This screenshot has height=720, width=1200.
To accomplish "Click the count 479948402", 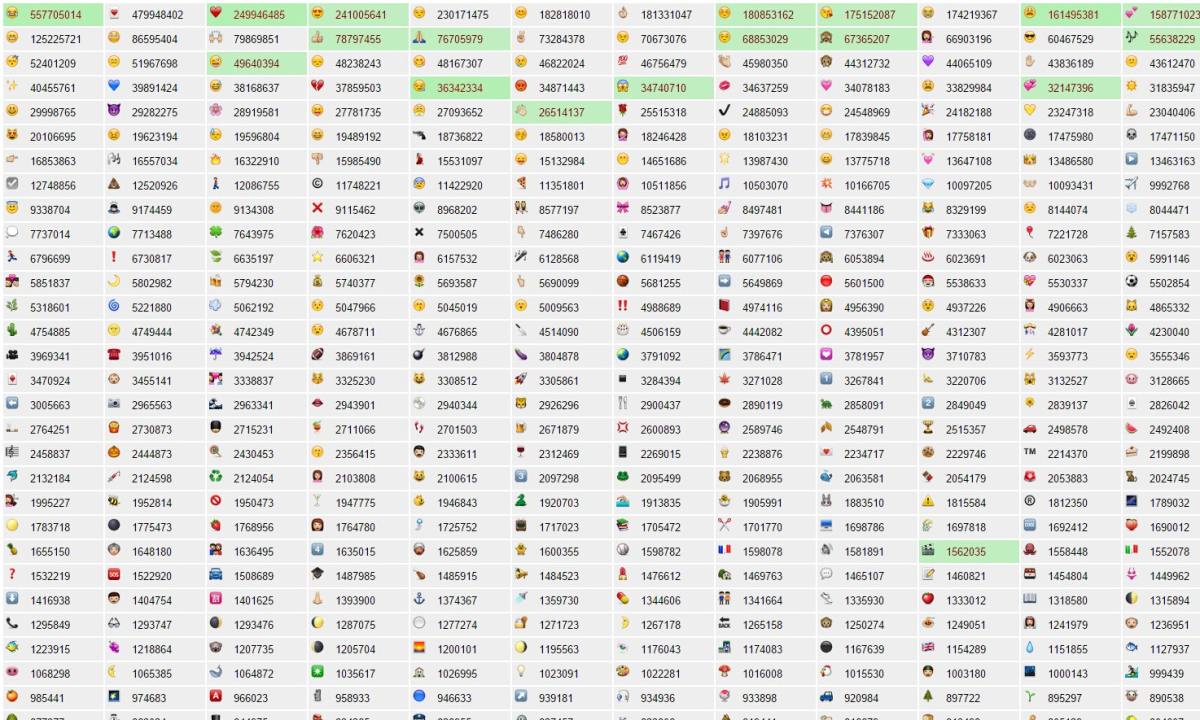I will click(158, 15).
